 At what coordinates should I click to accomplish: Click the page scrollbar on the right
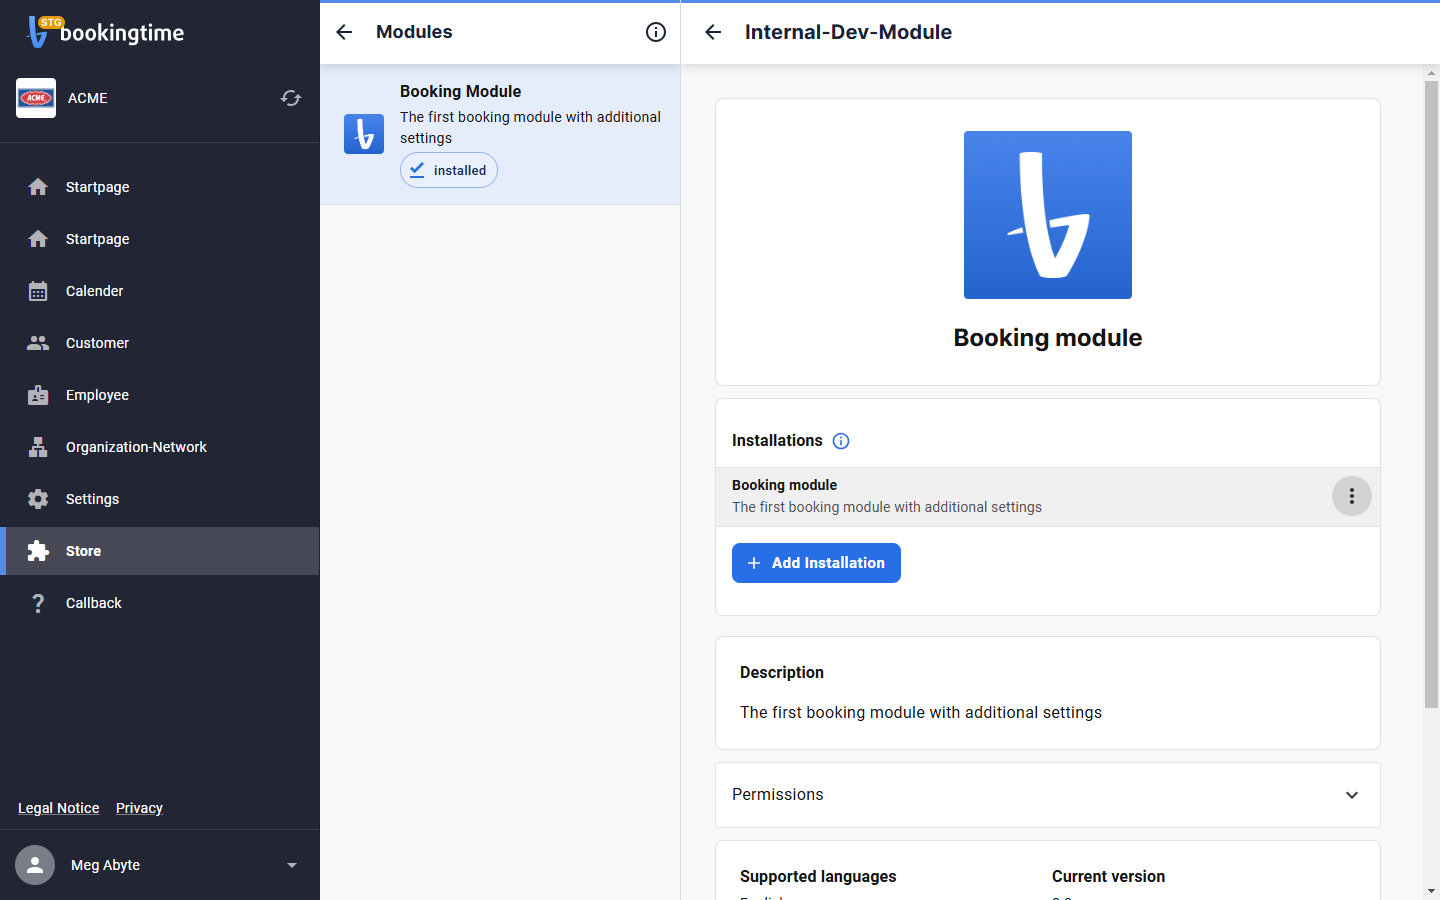(1431, 394)
